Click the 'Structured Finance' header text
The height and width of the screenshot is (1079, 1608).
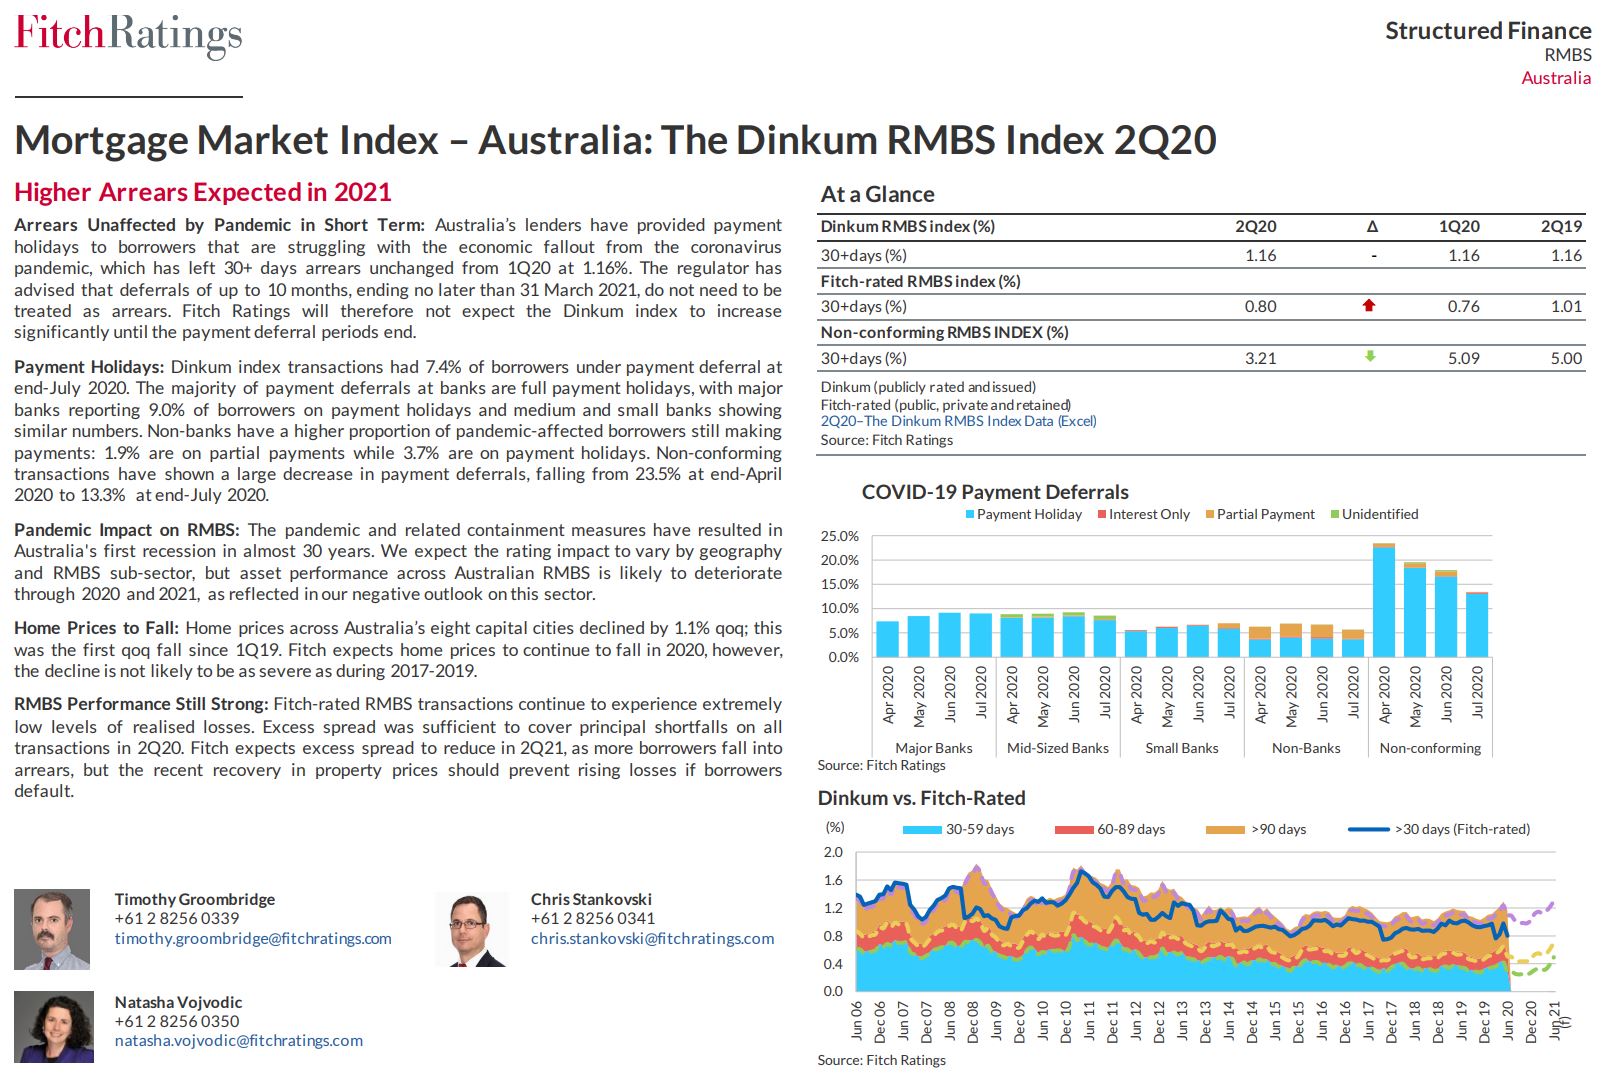pyautogui.click(x=1488, y=31)
